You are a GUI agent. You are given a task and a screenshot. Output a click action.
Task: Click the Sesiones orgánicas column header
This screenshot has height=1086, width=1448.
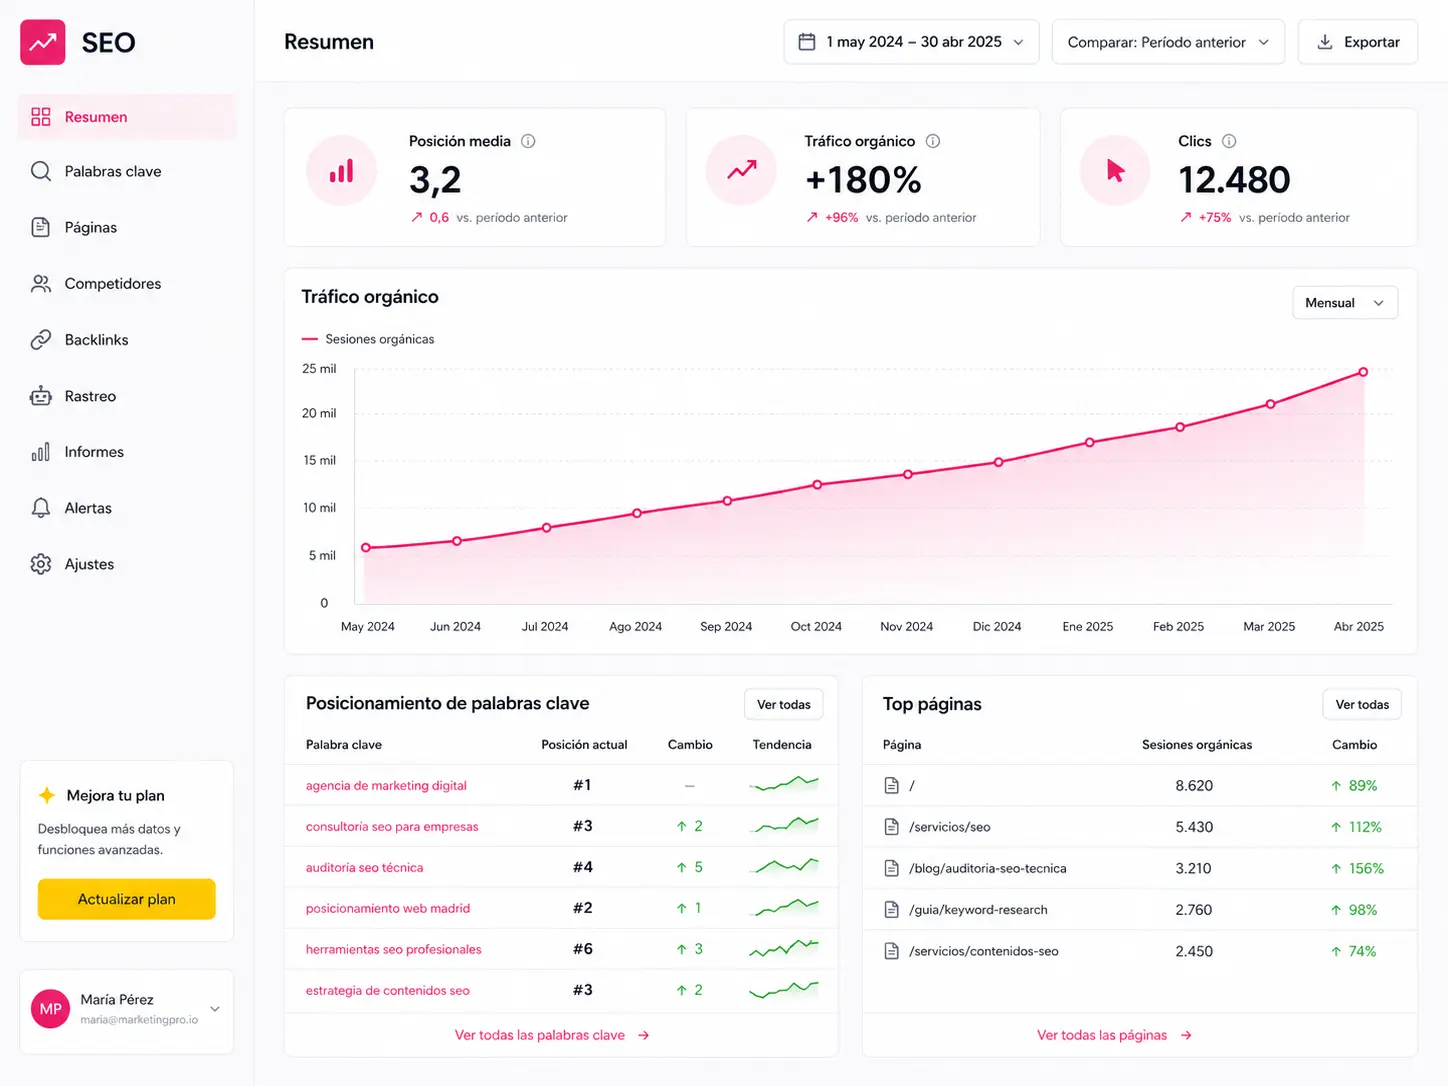click(1197, 745)
